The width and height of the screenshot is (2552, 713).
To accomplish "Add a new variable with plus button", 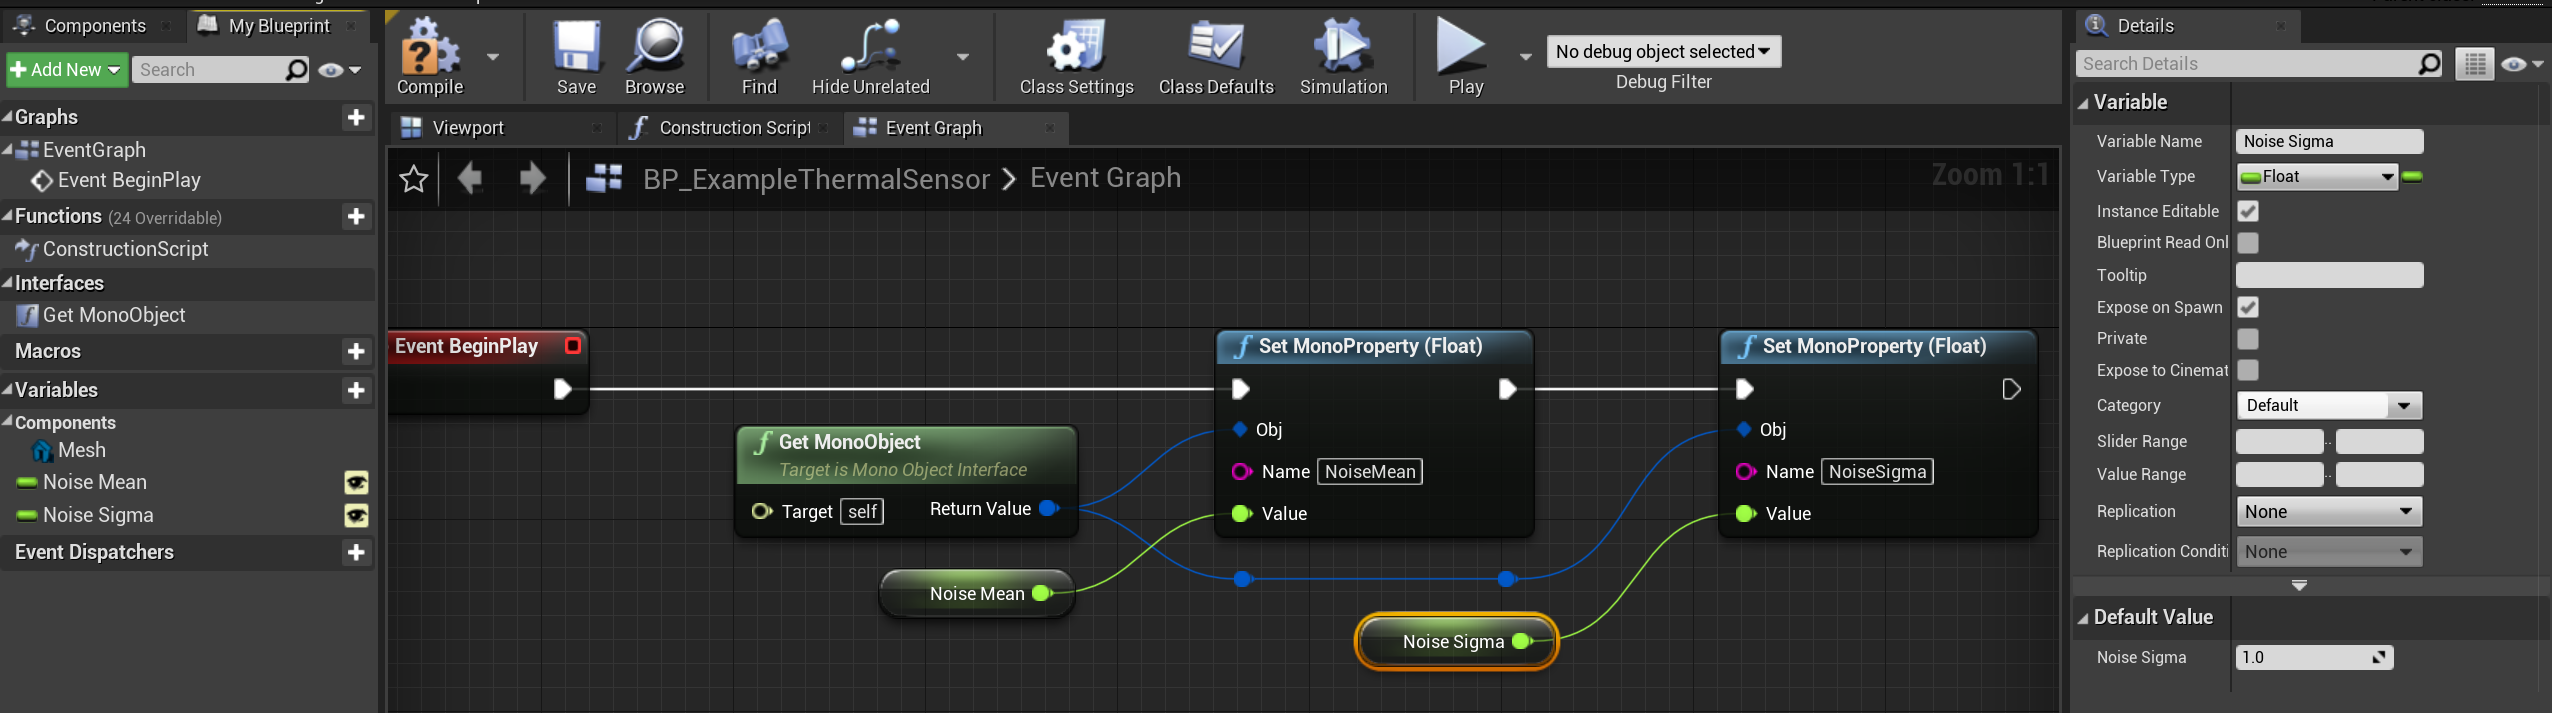I will coord(356,390).
